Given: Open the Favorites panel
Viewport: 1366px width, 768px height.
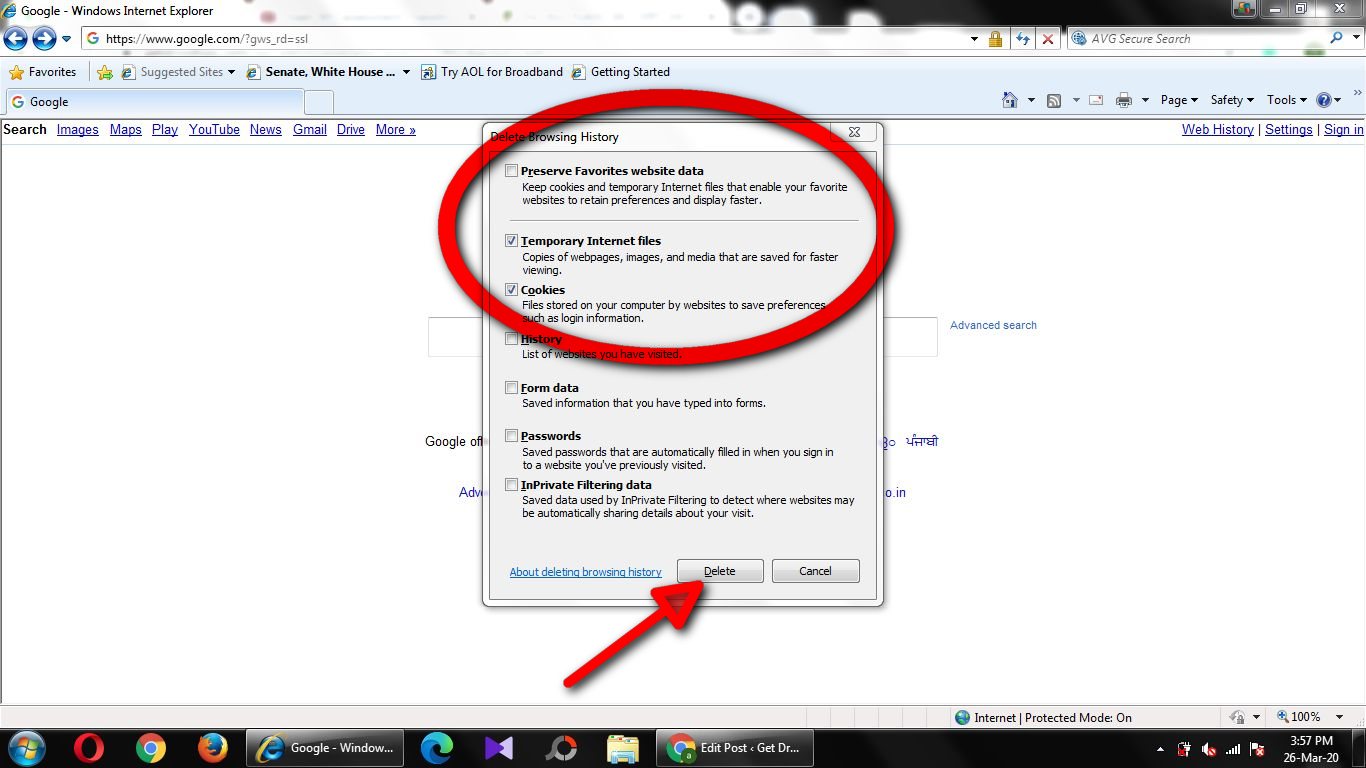Looking at the screenshot, I should tap(43, 72).
